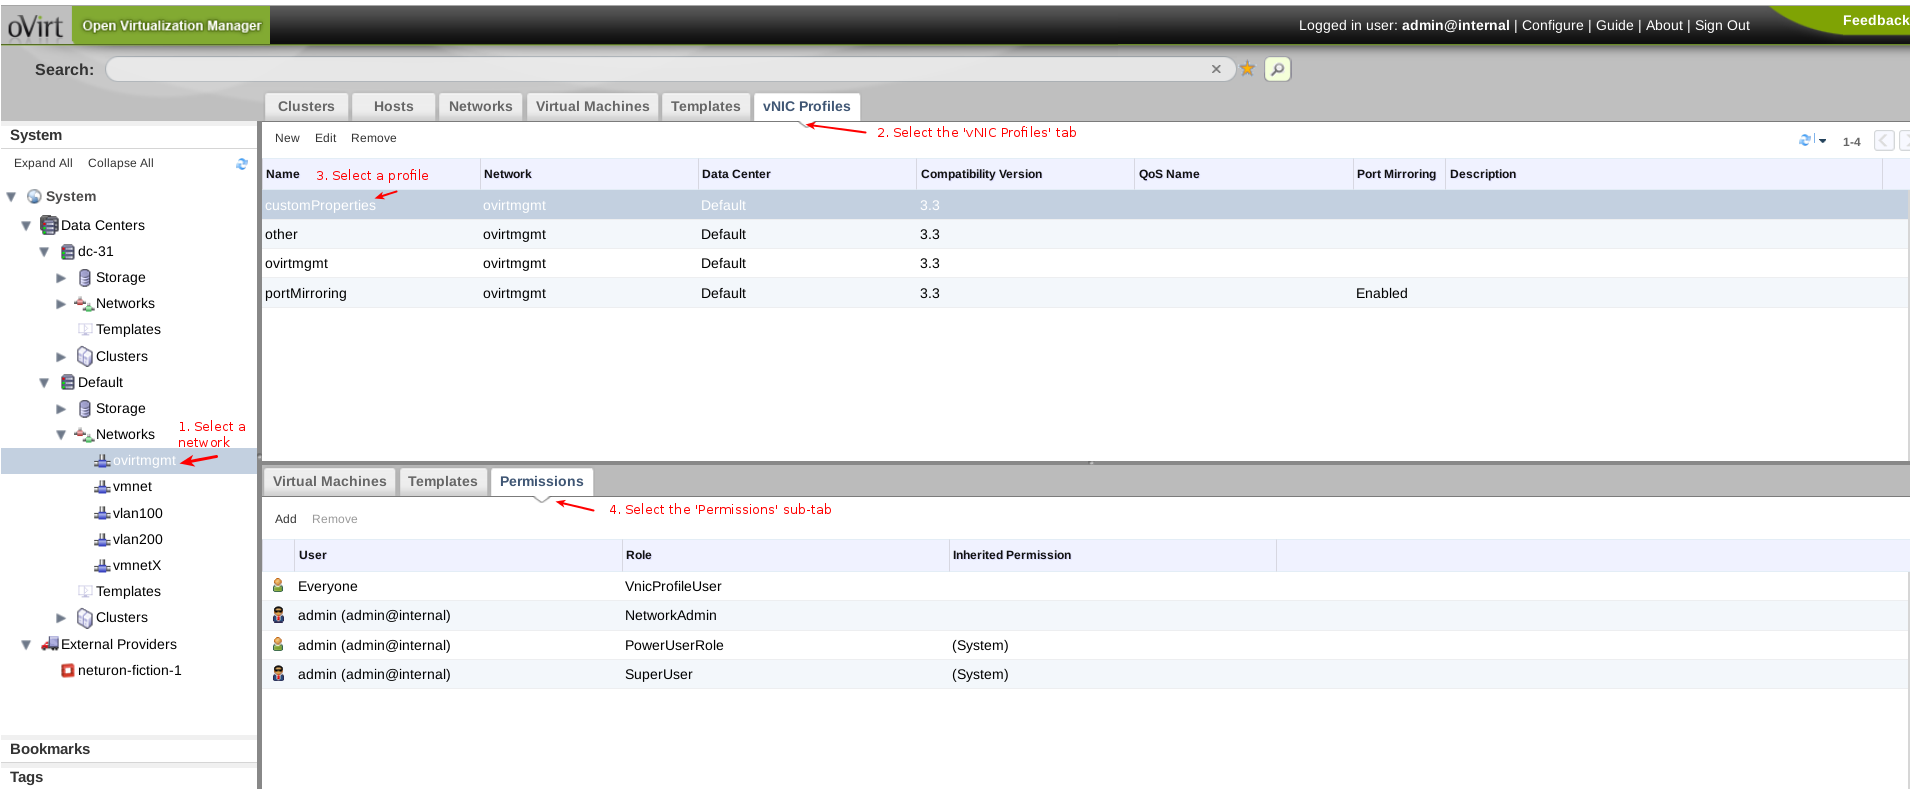
Task: Click the tree refresh icon in System panel
Action: point(242,164)
